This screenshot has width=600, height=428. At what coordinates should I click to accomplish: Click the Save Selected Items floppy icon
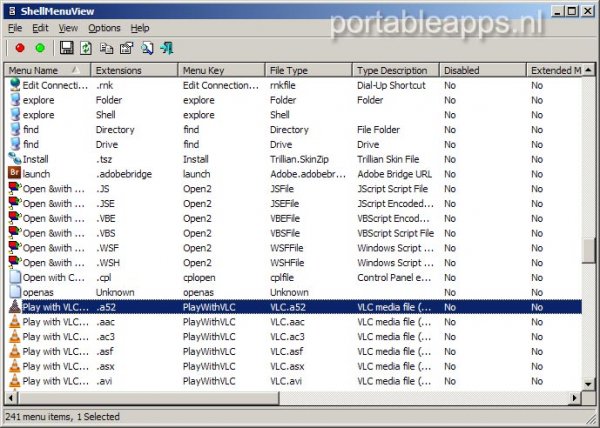click(x=67, y=48)
